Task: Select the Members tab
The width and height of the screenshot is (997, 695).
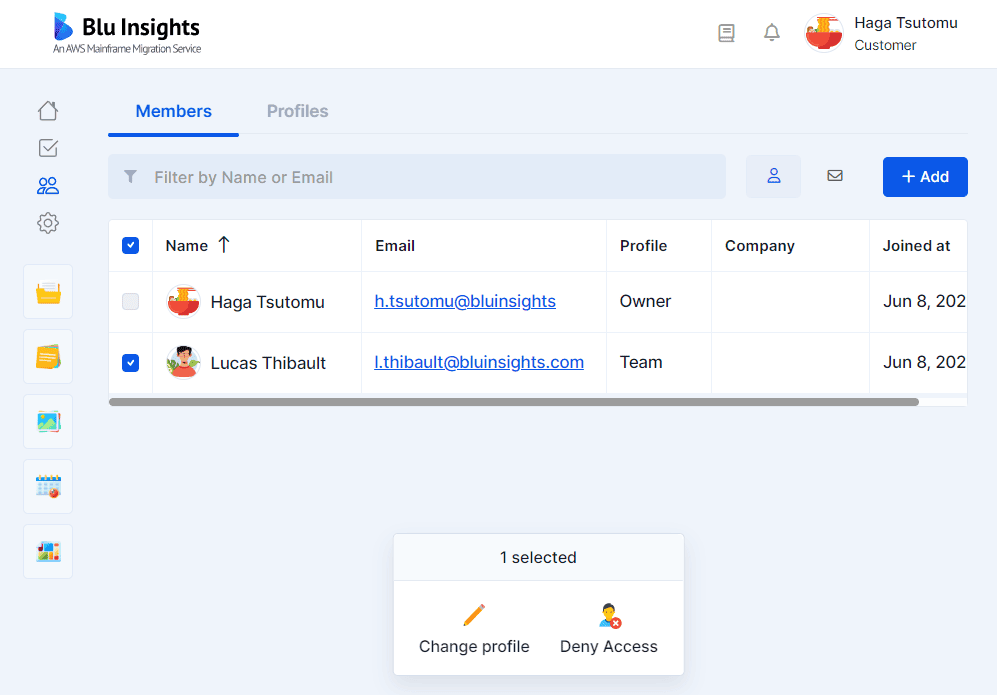Action: coord(173,111)
